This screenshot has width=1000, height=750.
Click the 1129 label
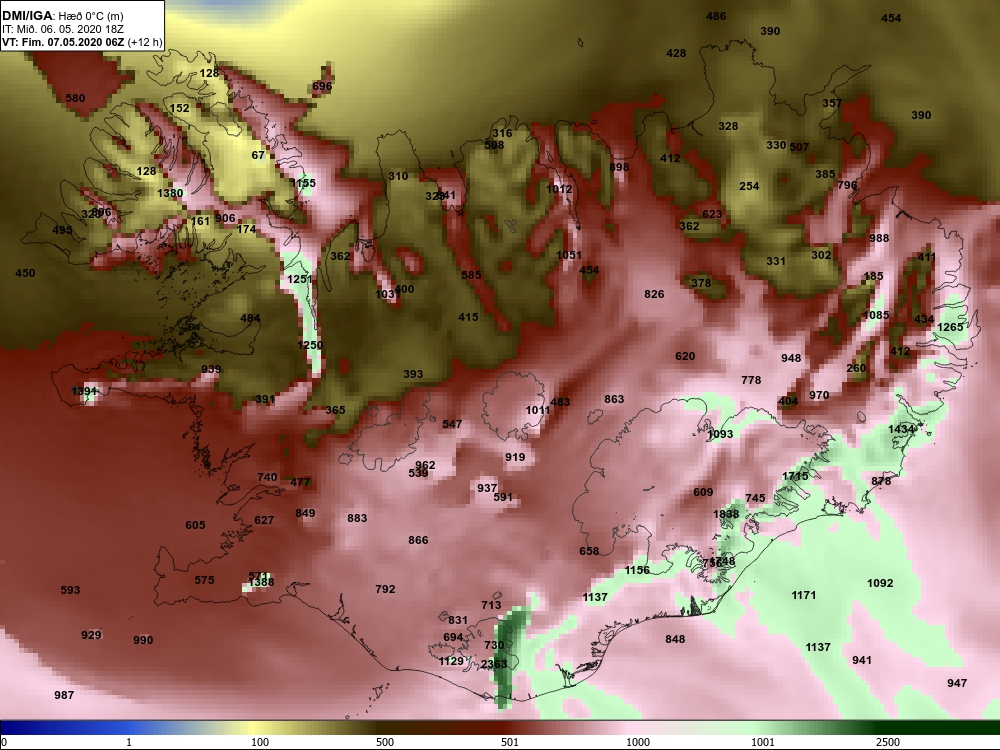pos(451,661)
